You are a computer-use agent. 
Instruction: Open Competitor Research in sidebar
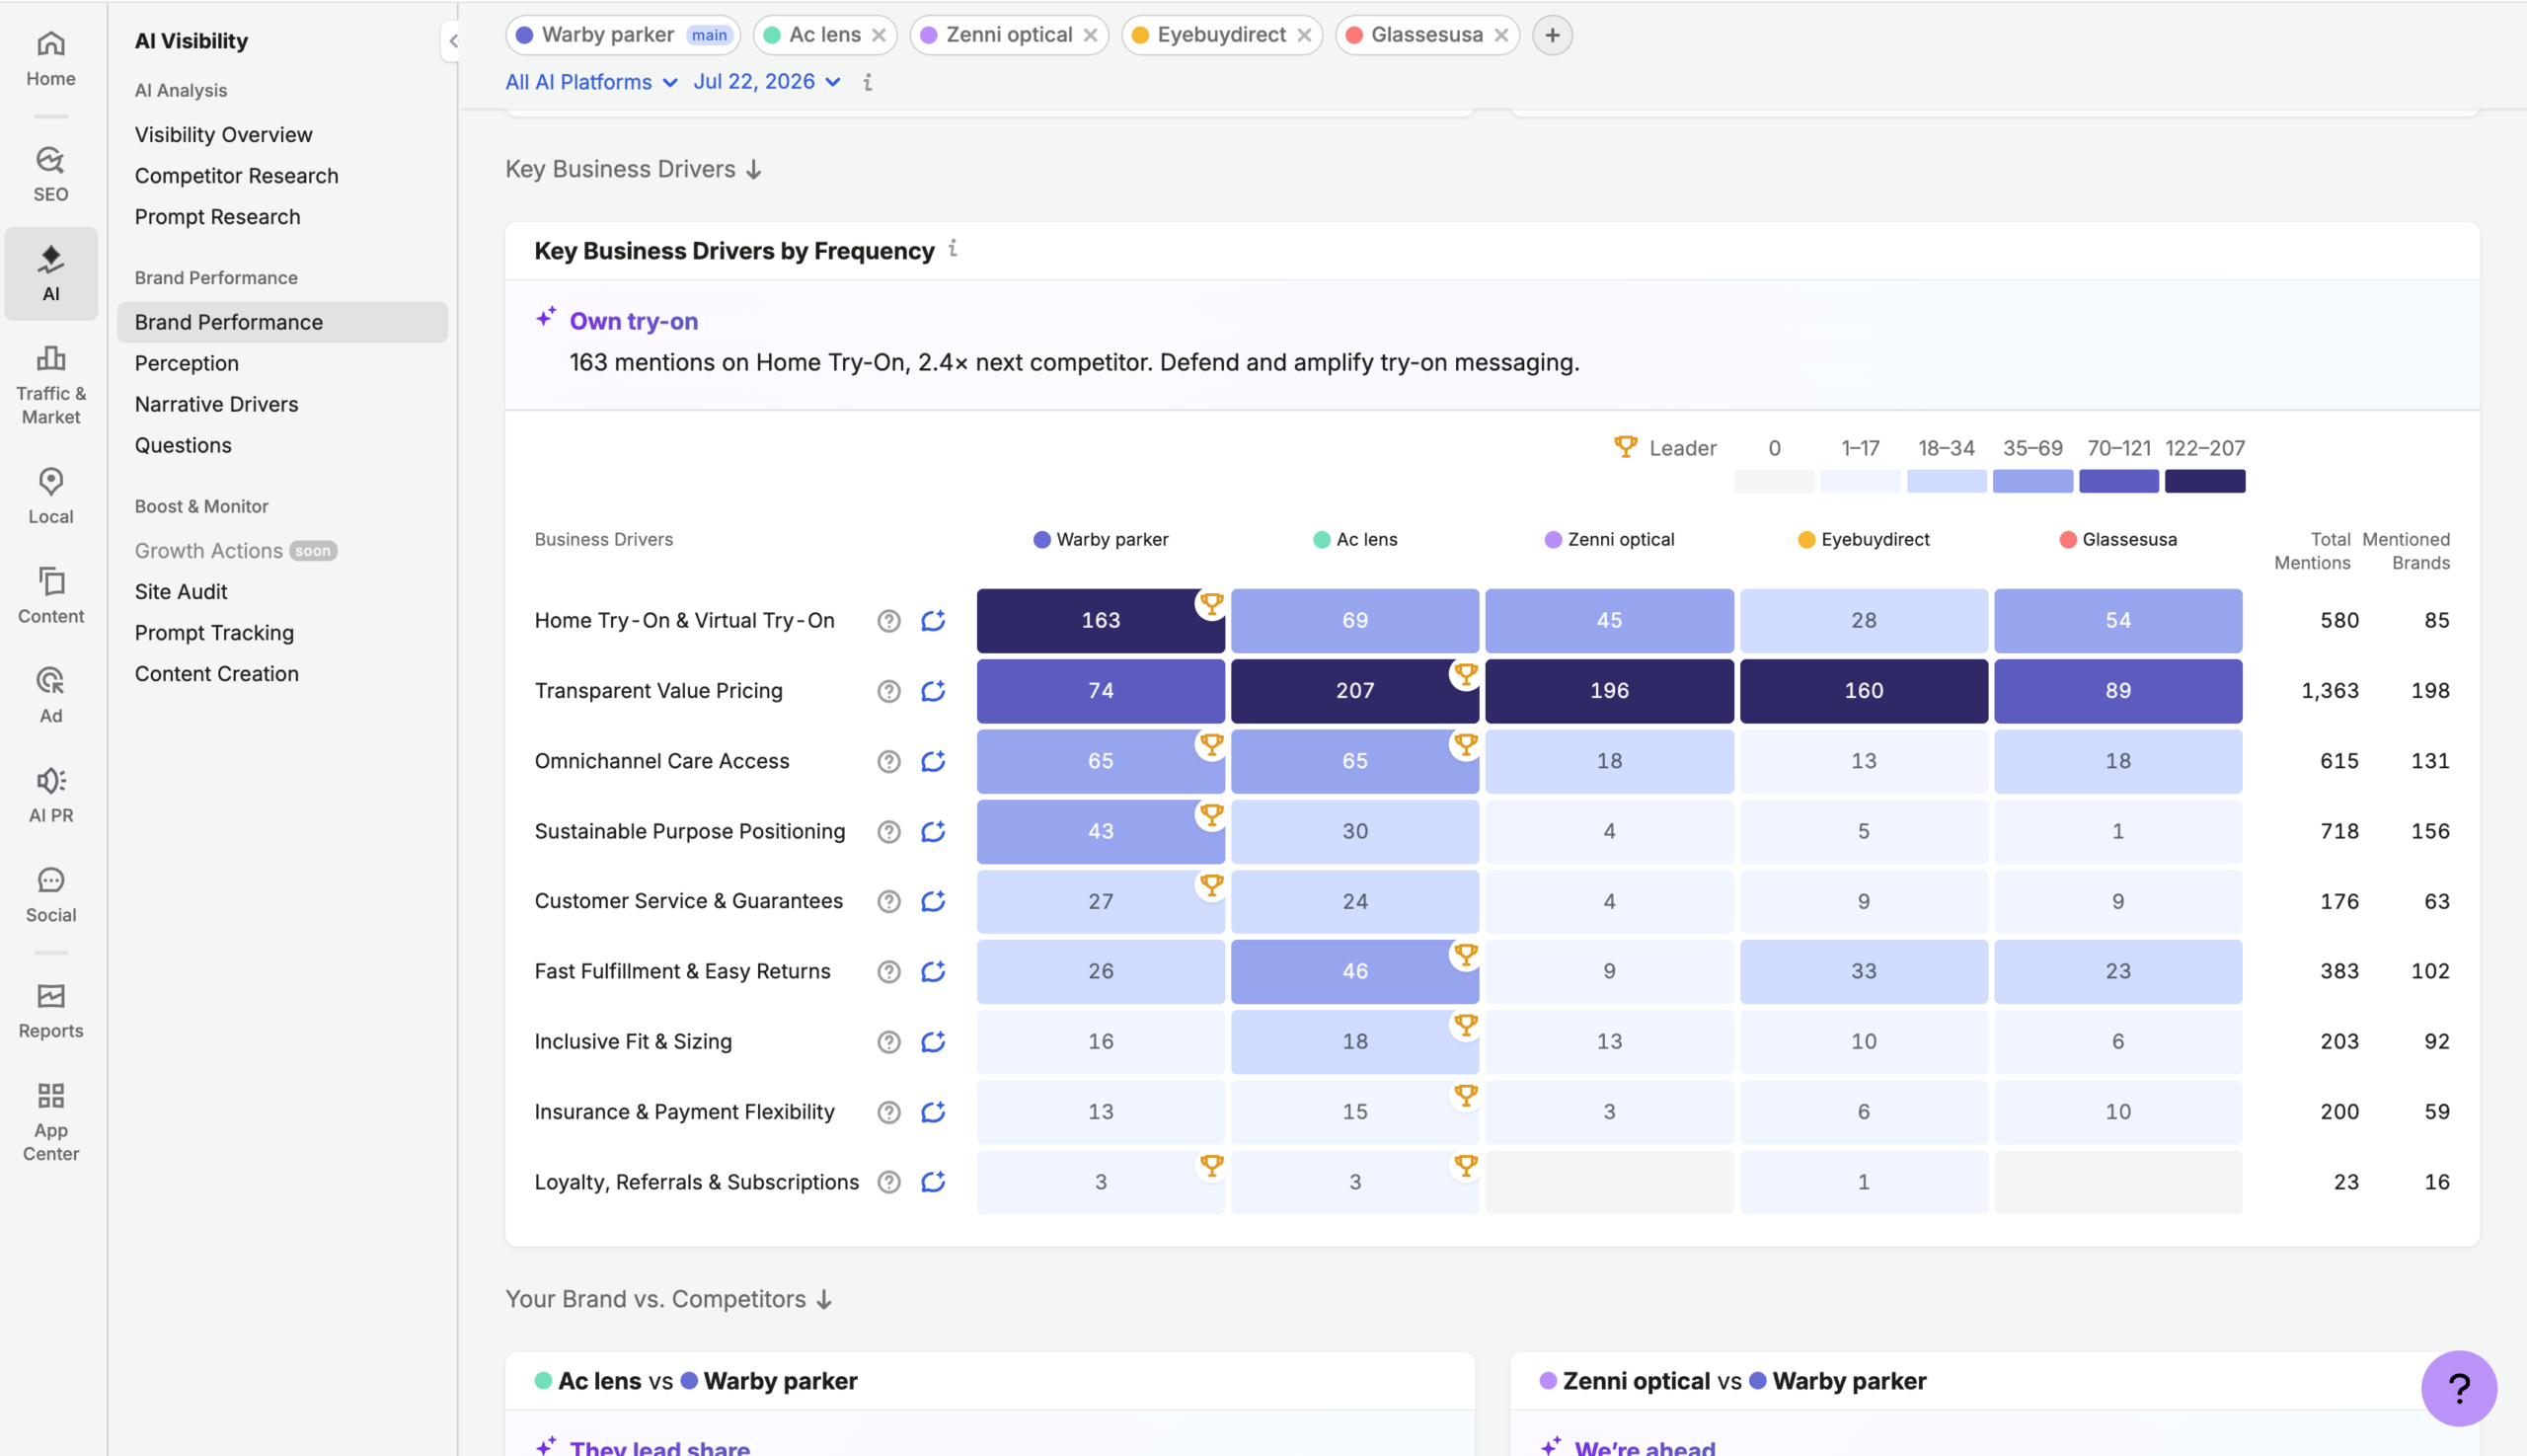(x=236, y=176)
